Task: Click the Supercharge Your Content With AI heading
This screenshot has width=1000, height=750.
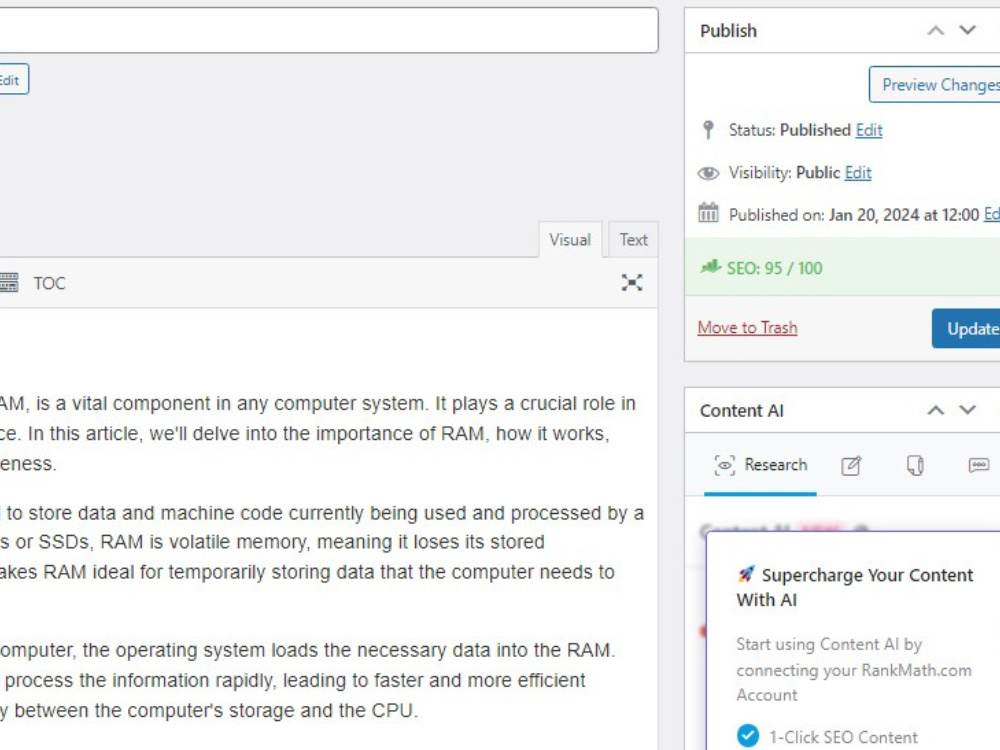Action: click(855, 587)
